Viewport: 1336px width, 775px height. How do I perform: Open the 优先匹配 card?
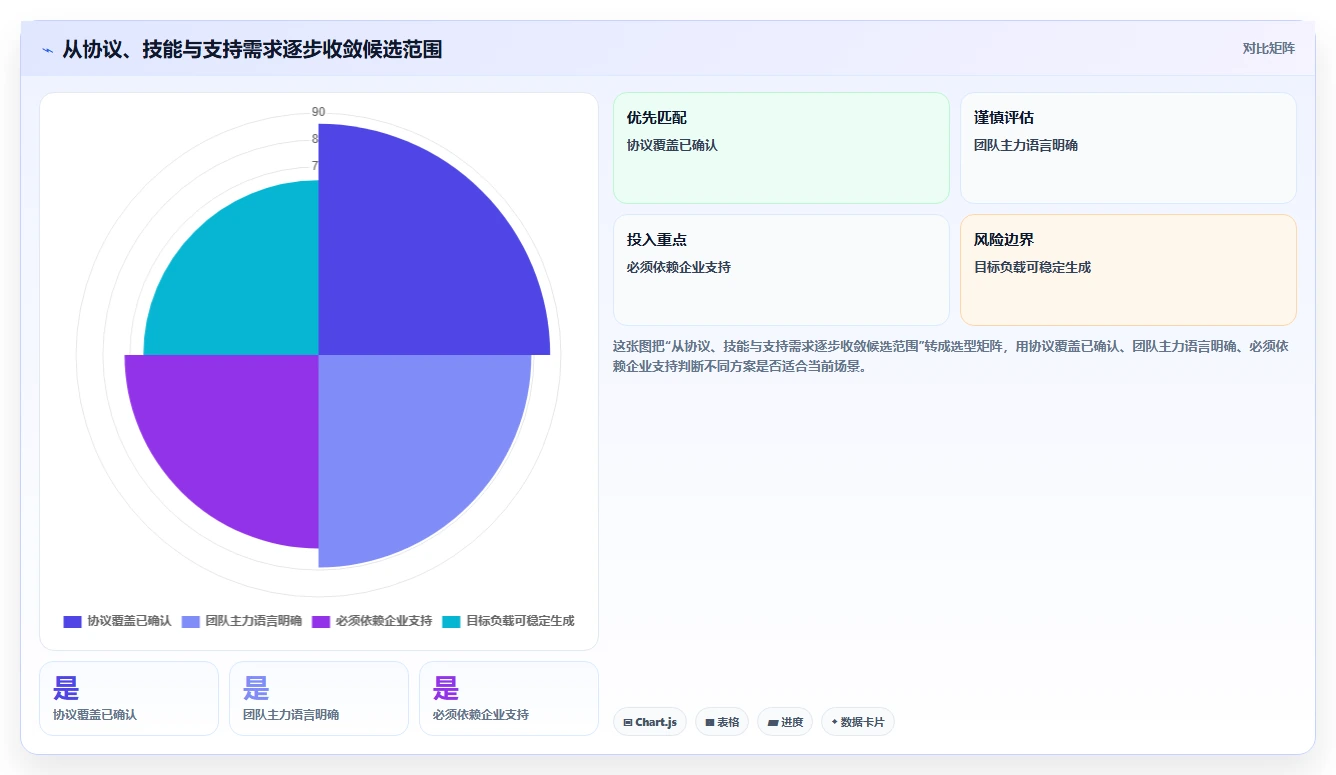781,148
